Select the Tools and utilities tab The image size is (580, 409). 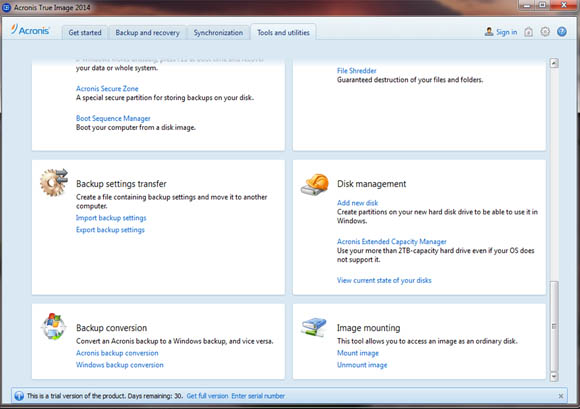[x=283, y=33]
